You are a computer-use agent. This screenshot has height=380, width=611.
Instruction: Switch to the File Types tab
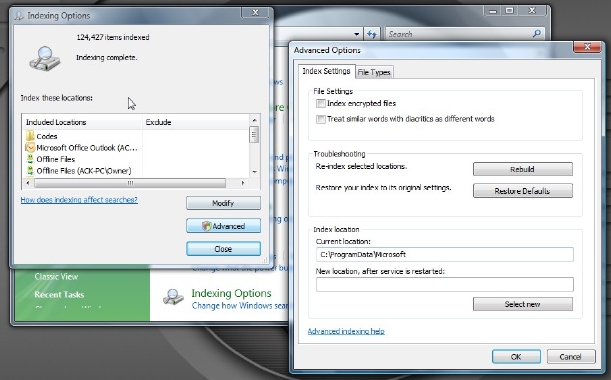374,72
